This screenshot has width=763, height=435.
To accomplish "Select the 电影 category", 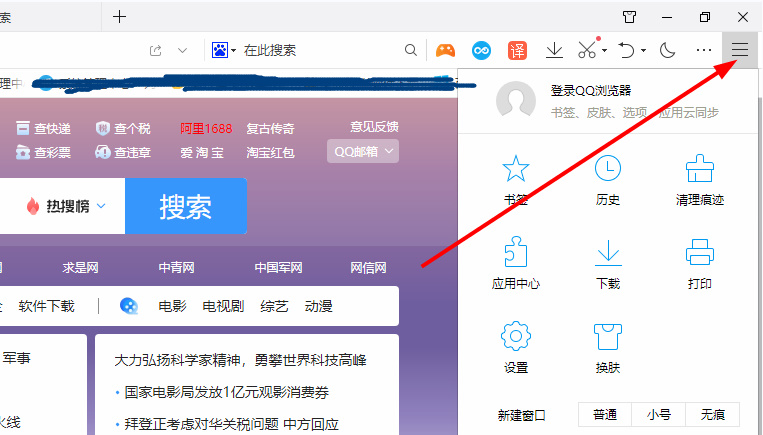I will click(x=172, y=306).
